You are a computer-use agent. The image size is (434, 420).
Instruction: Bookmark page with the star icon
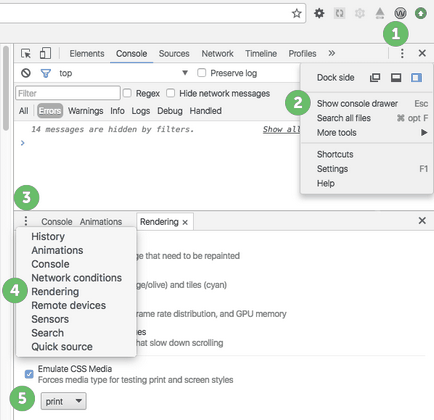click(296, 13)
